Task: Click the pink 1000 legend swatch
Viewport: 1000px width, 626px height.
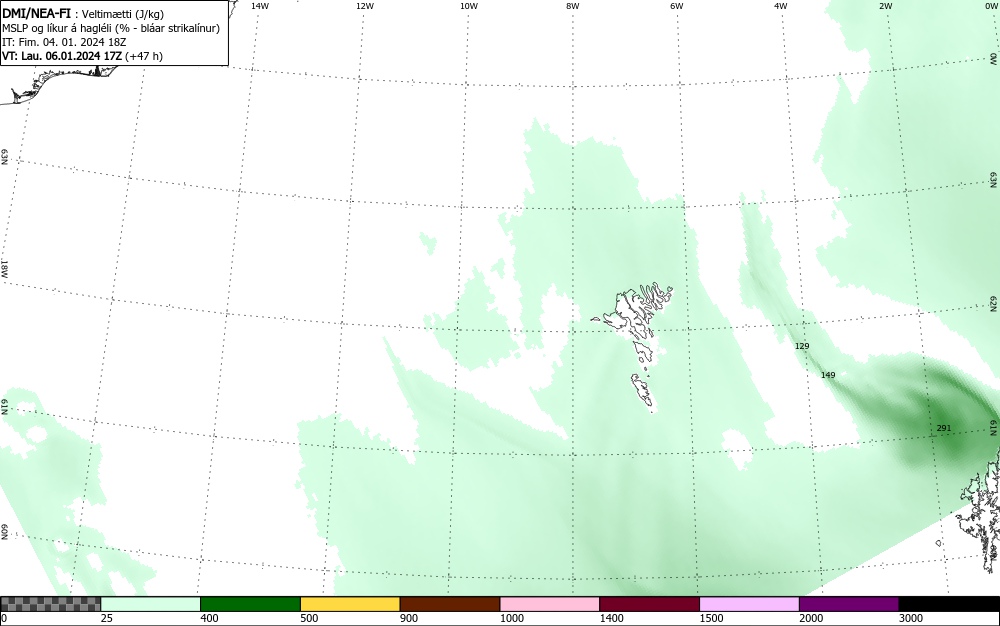Action: pos(550,604)
